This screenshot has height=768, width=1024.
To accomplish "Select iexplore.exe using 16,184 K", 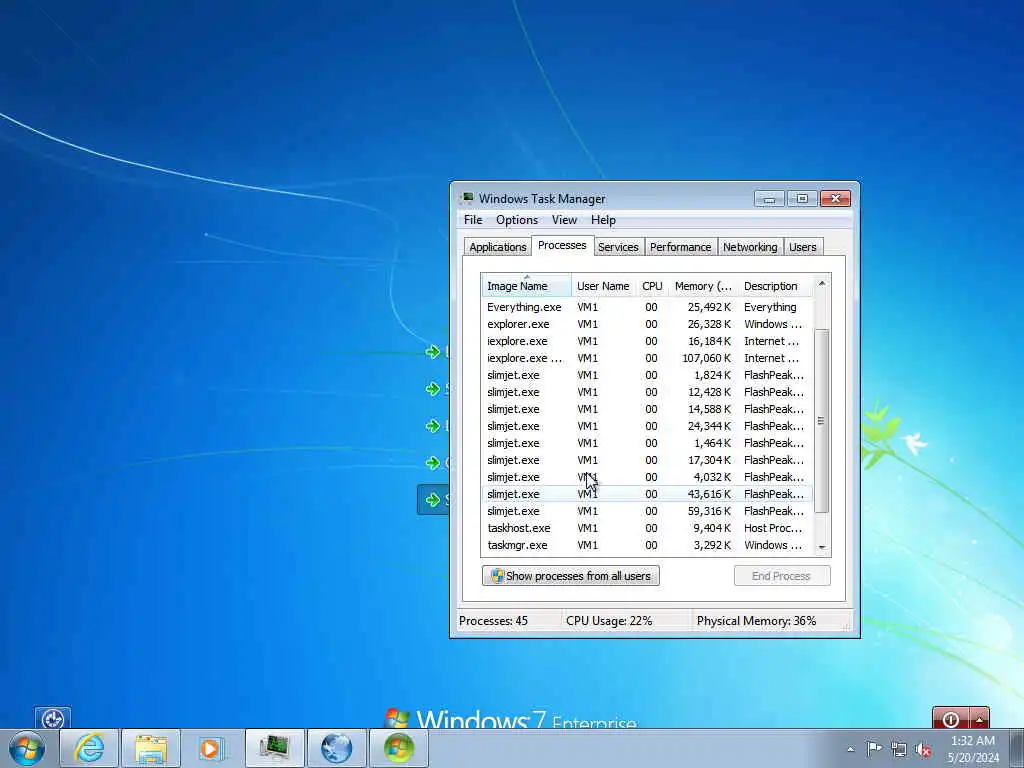I will (647, 341).
